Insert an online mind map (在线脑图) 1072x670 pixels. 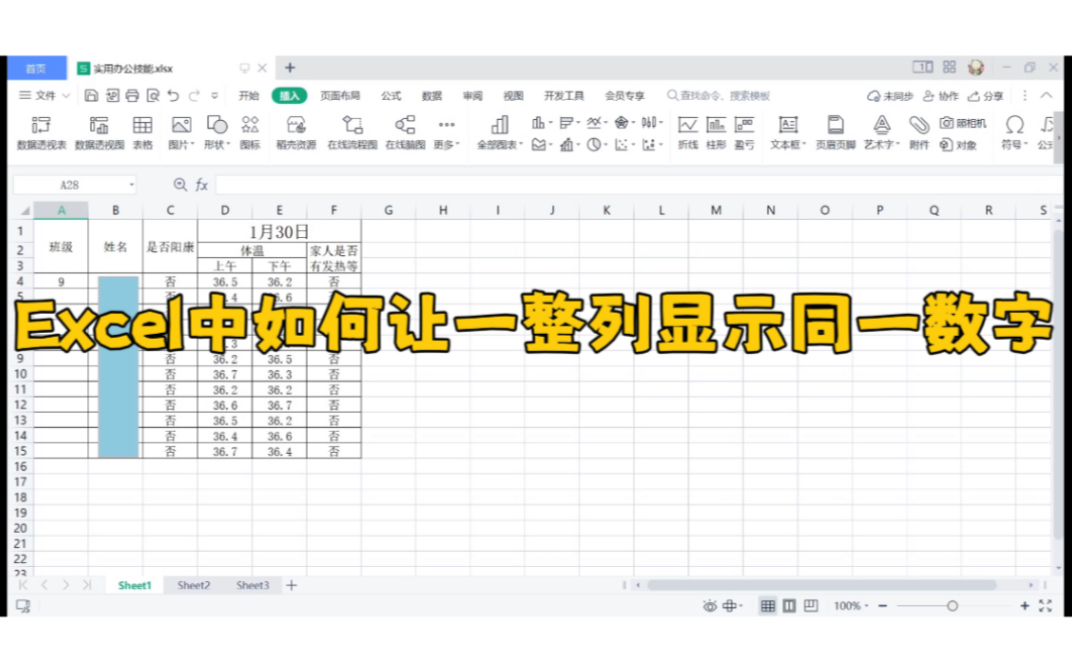405,132
